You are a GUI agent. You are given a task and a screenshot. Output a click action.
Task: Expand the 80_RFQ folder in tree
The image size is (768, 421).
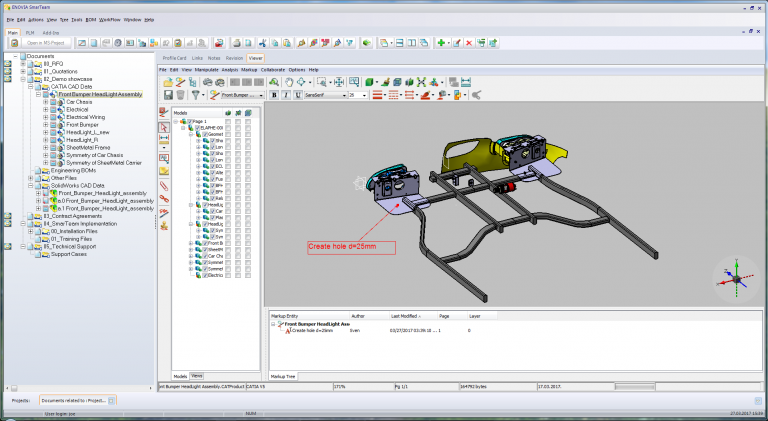(x=23, y=63)
